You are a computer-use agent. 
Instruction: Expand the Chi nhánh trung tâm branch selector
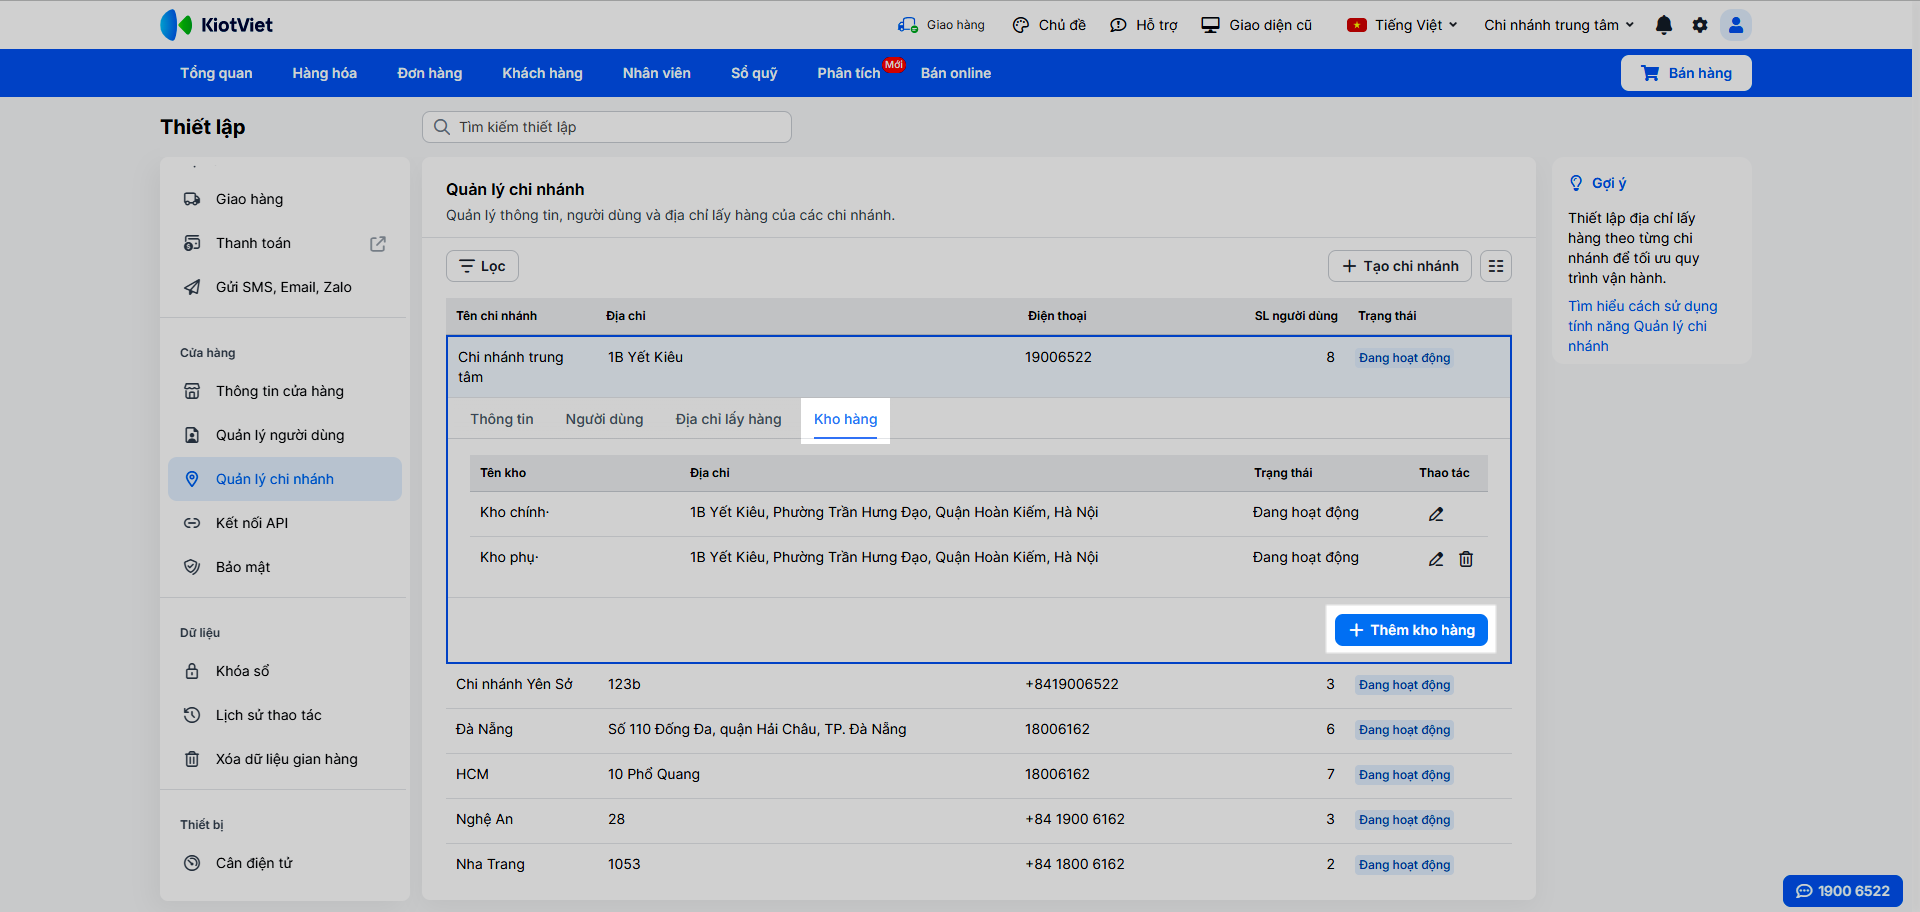1558,25
